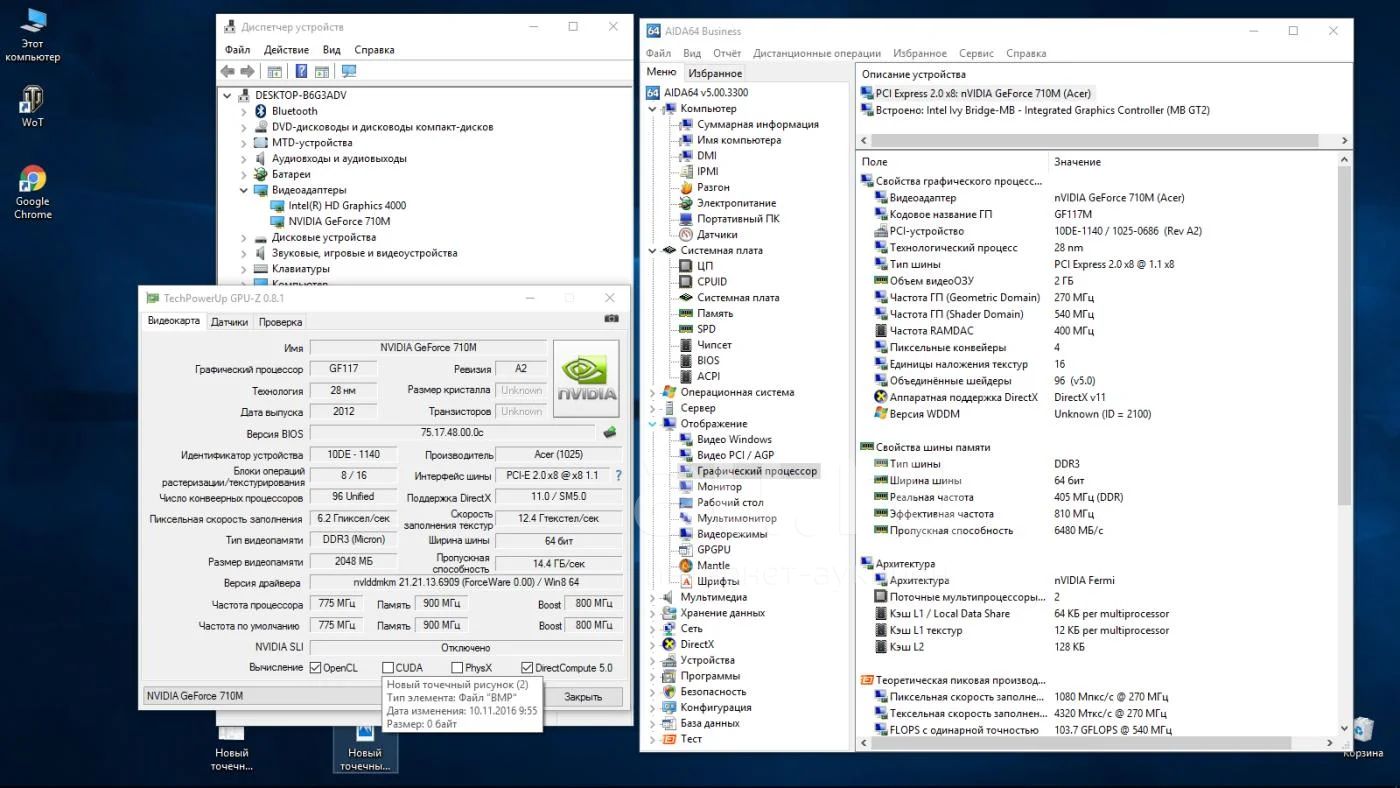Open the Чипсет item in AIDA64

coord(714,345)
